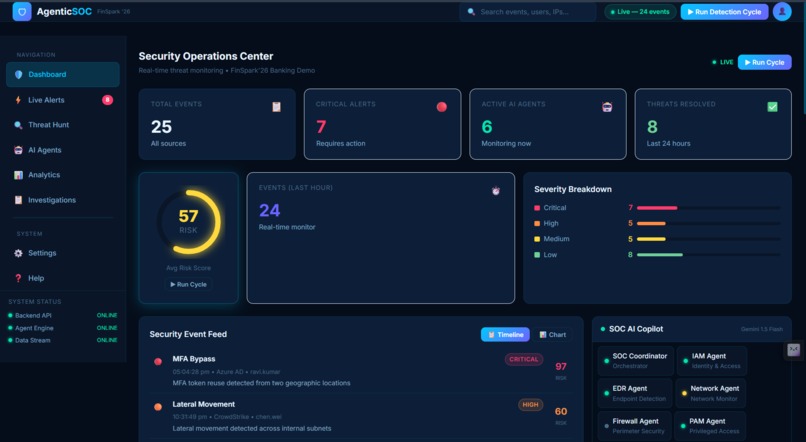Screen dimensions: 806x442
Task: Click the robot icon on Active AI Agents card
Action: (x=607, y=107)
